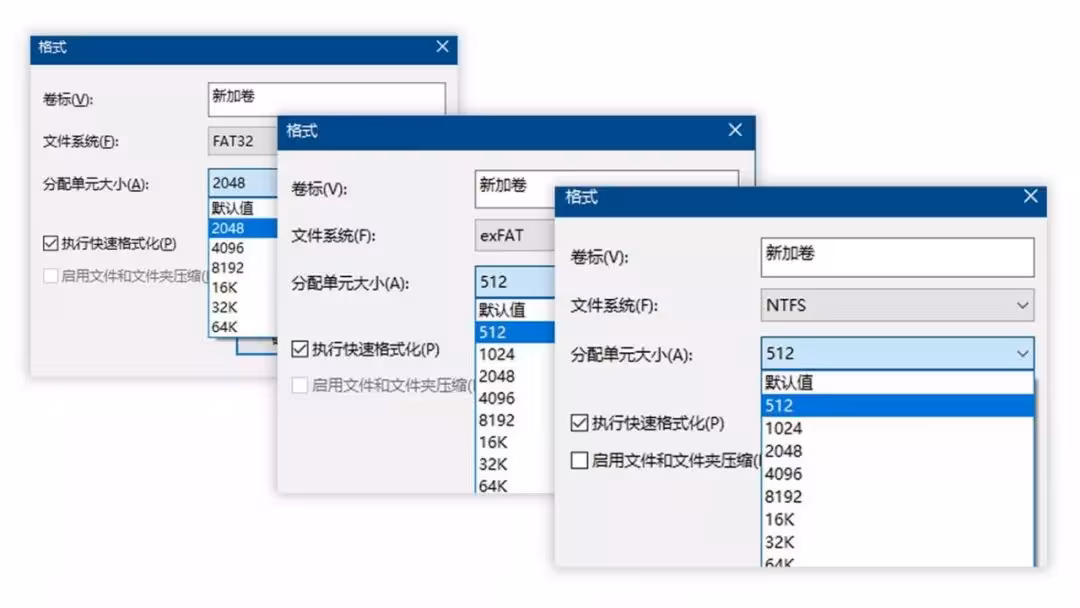
Task: Tick the disabled compression checkbox in FAT32 dialog
Action: (x=50, y=276)
